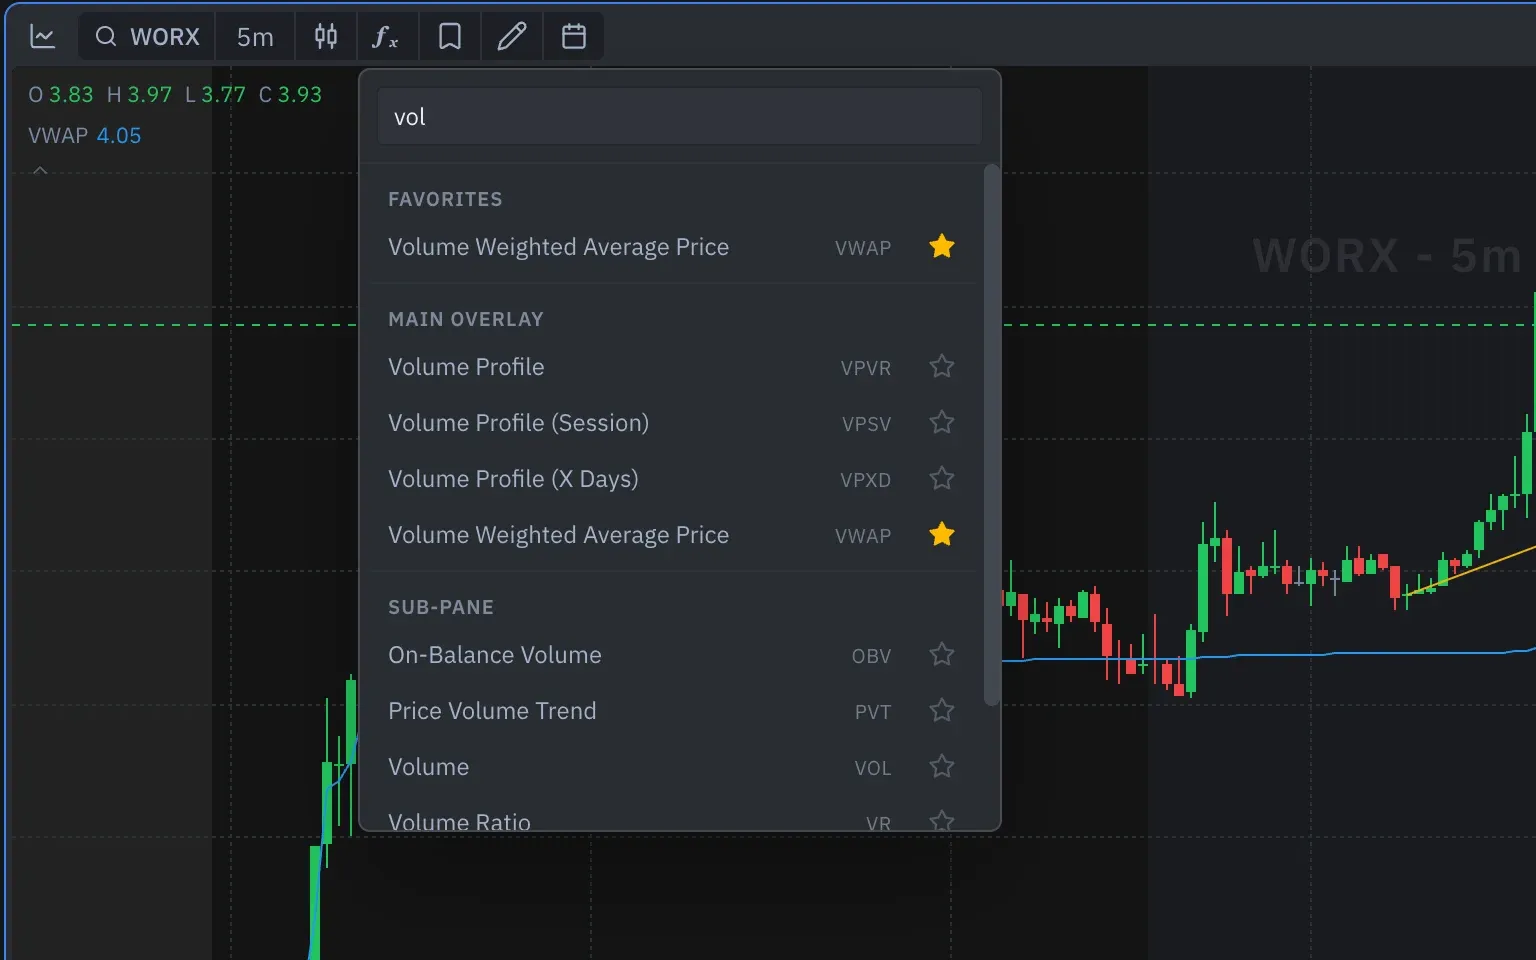The height and width of the screenshot is (960, 1536).
Task: Click the 'L 3.77' low value
Action: (x=215, y=95)
